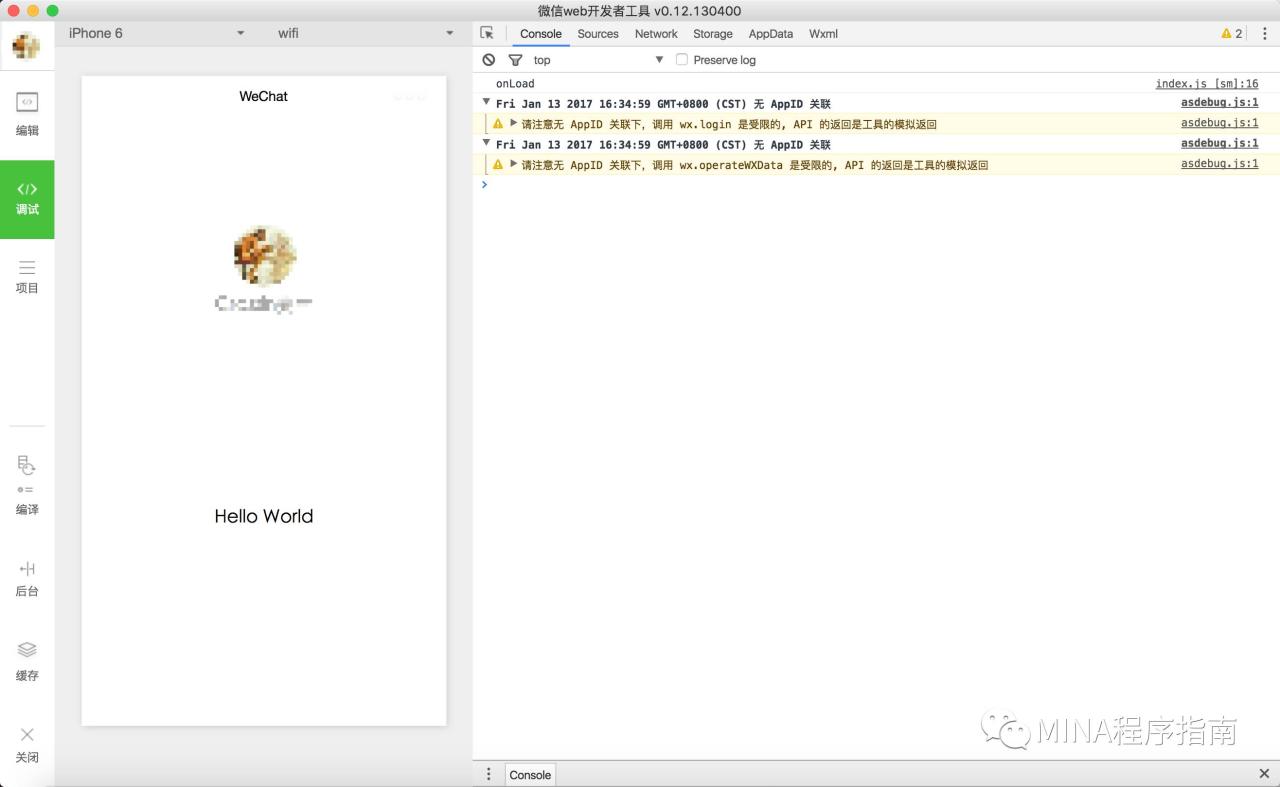
Task: Click the user avatar in simulator preview
Action: (264, 256)
